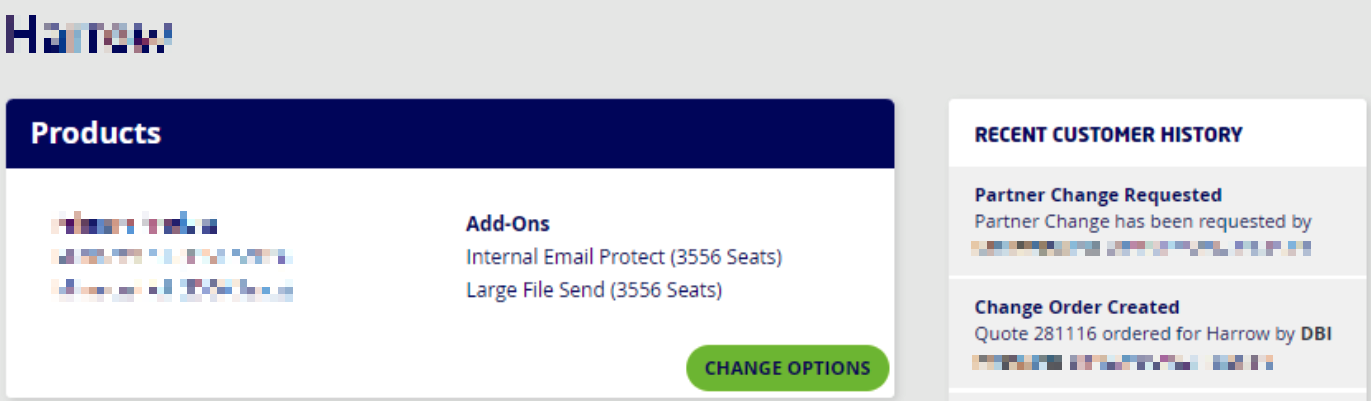
Task: Click first blurred product name line
Action: [134, 224]
